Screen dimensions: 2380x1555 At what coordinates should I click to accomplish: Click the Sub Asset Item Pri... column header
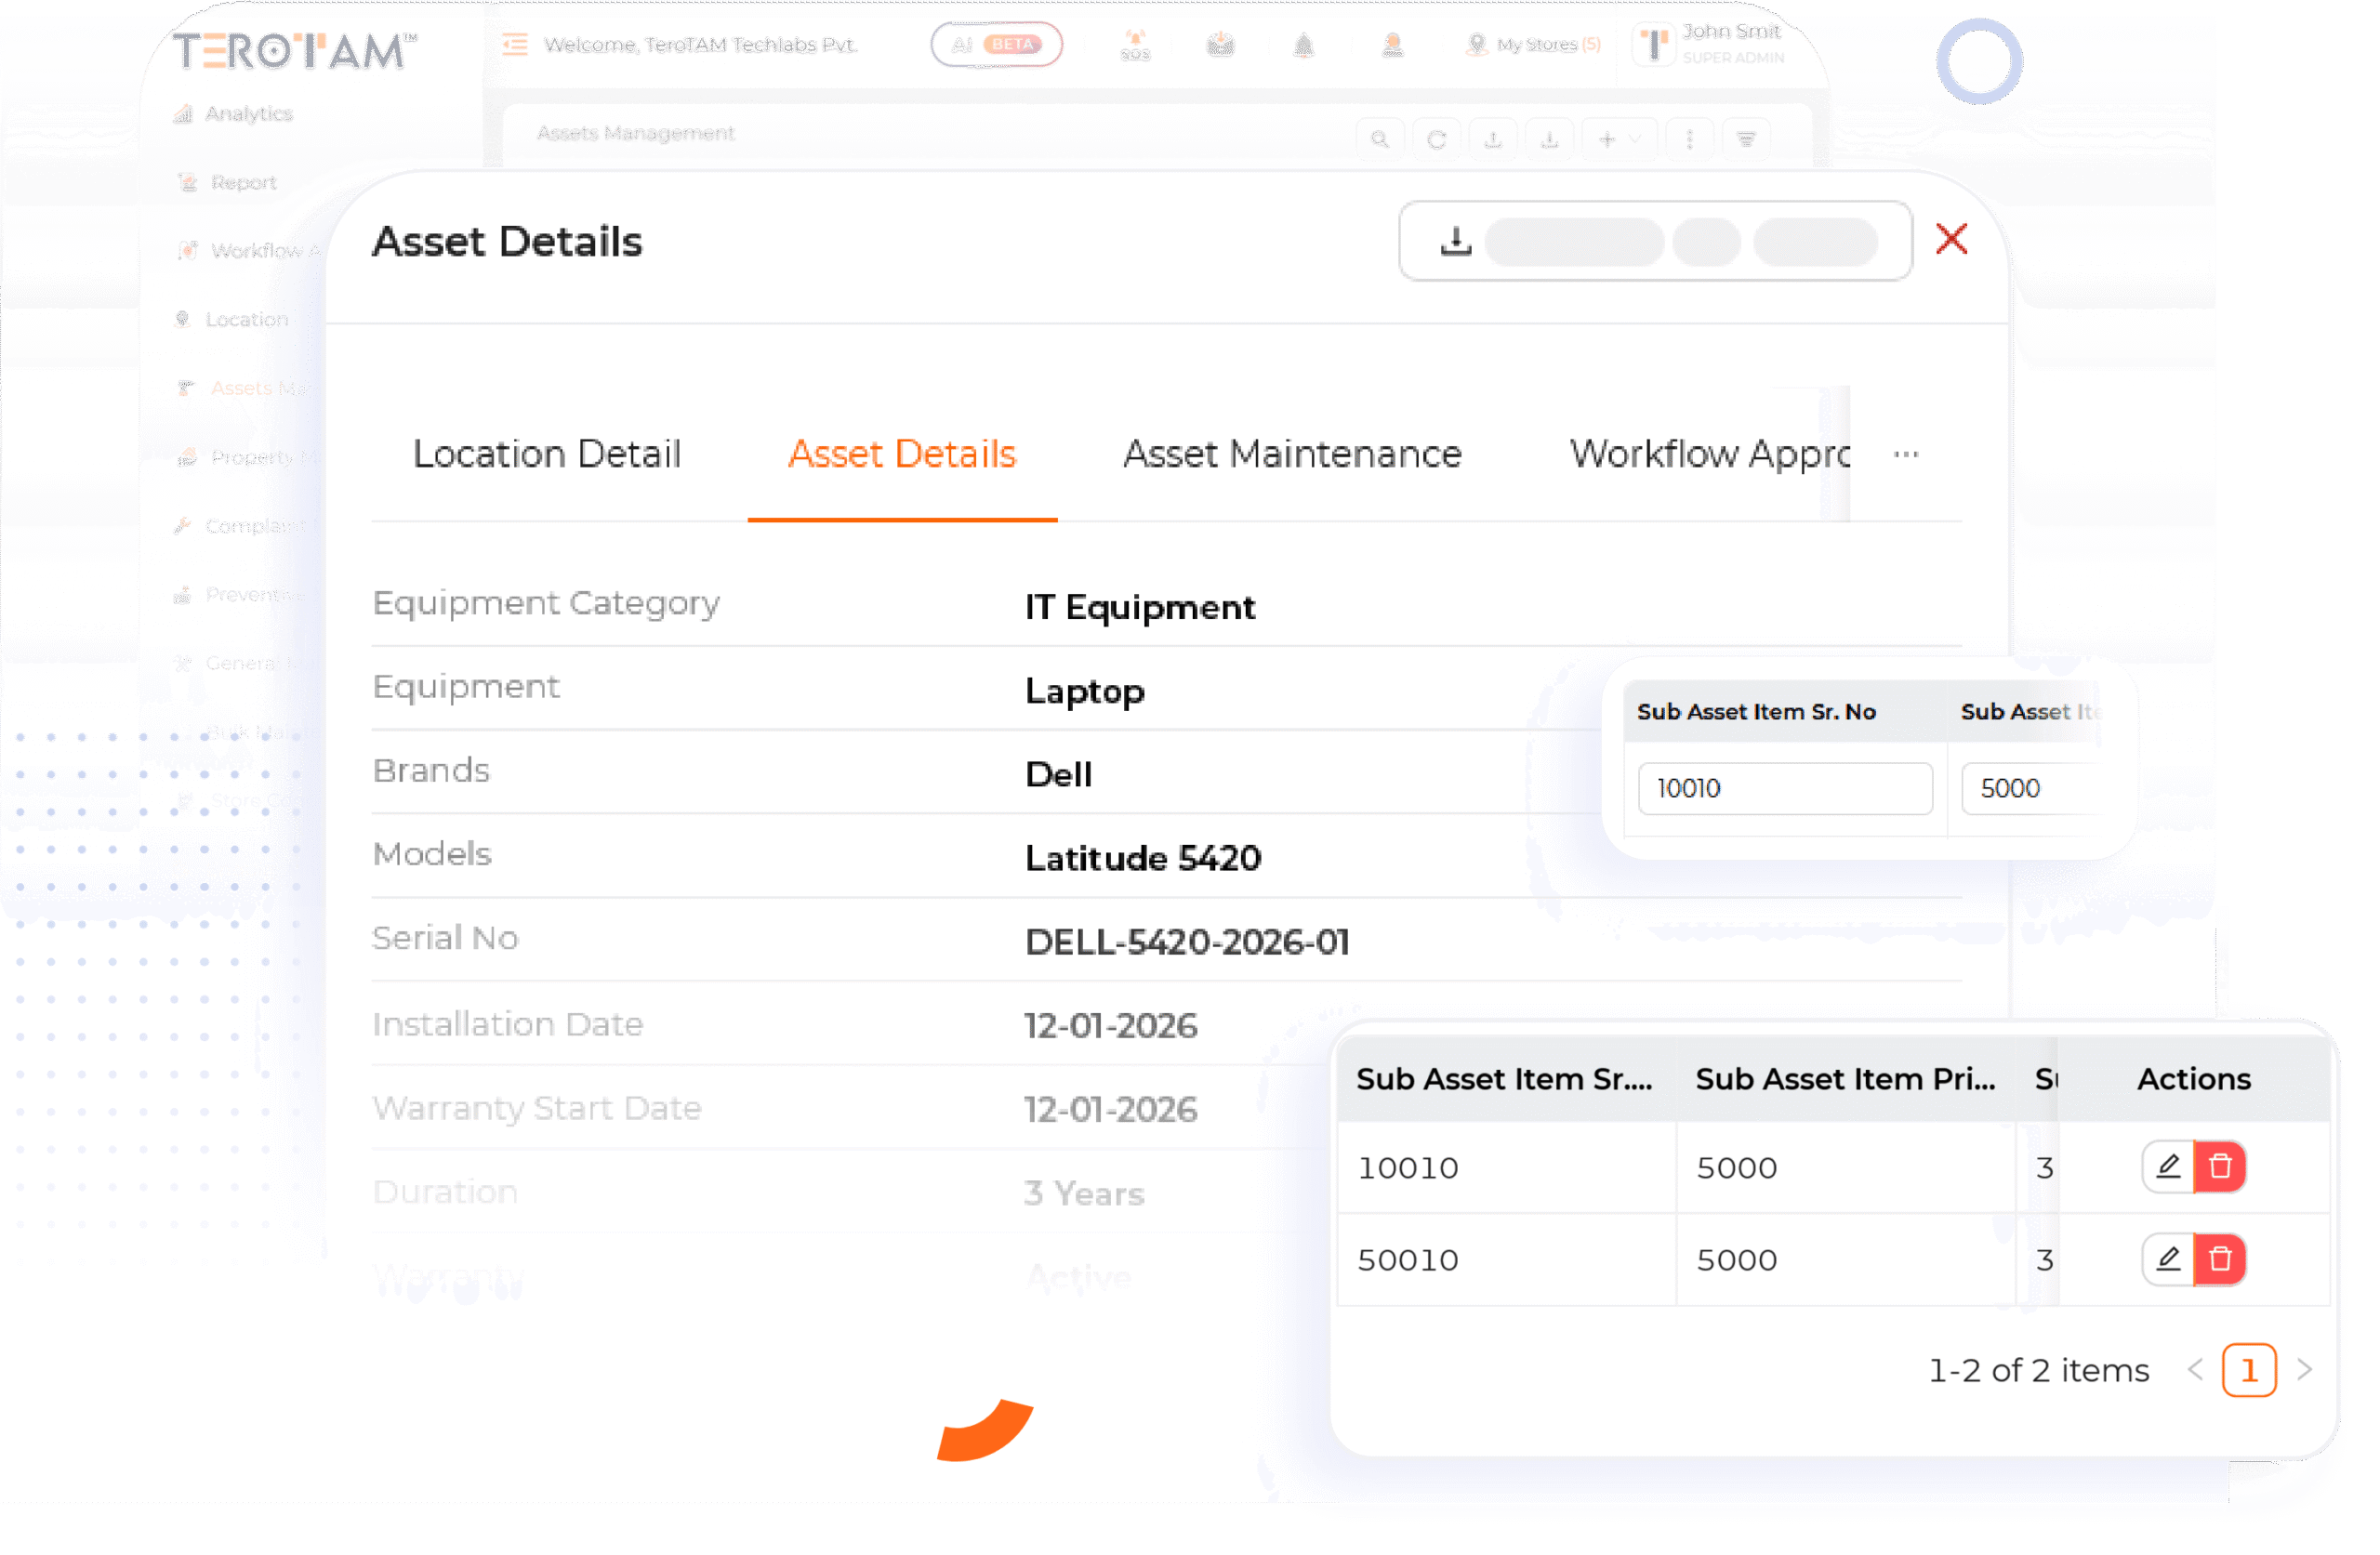1845,1079
